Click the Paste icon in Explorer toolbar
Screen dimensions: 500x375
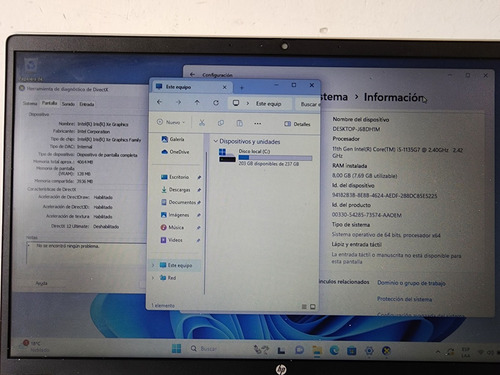tap(239, 123)
